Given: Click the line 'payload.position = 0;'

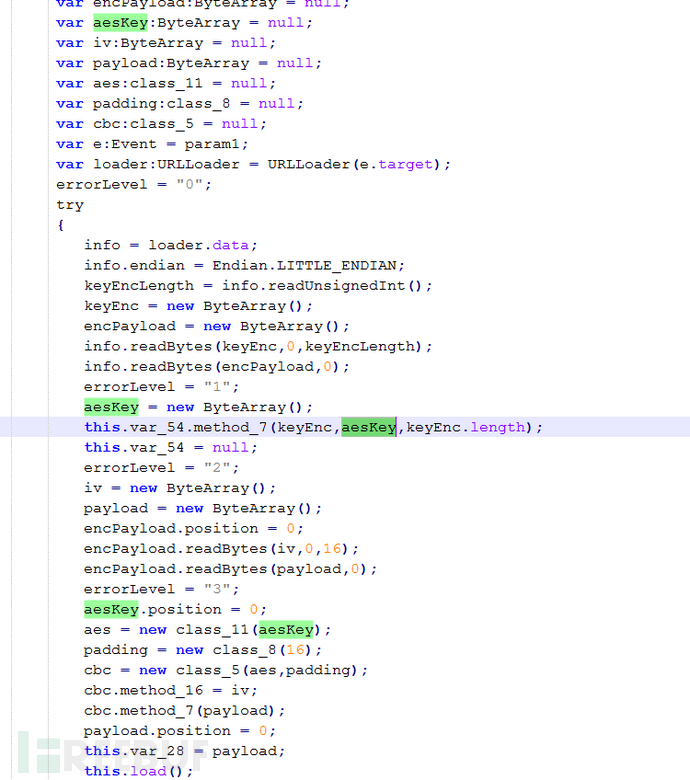Looking at the screenshot, I should [180, 731].
